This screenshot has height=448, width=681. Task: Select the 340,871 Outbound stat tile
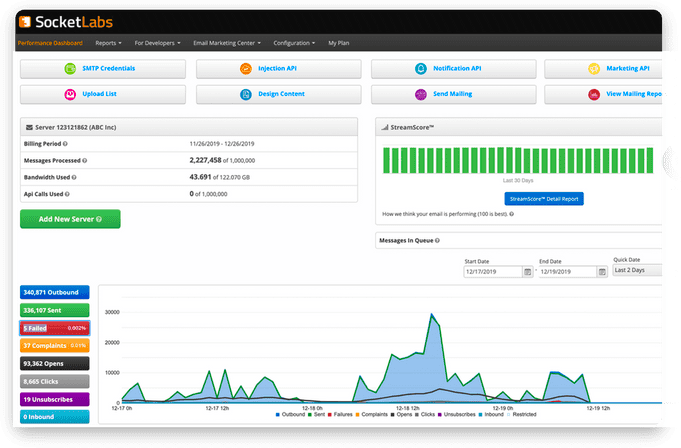[x=55, y=292]
